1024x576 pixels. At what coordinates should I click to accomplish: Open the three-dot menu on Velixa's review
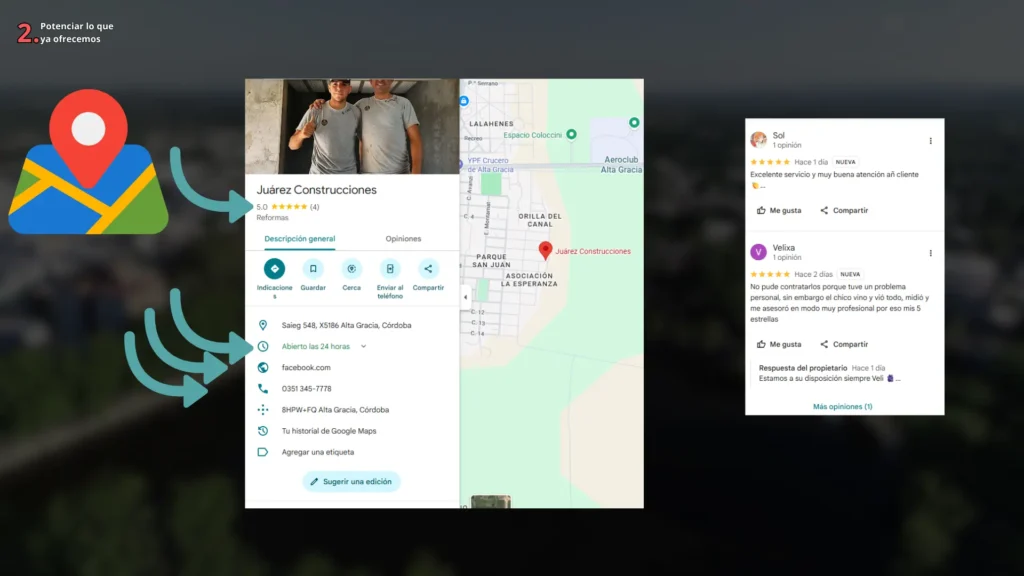point(931,253)
